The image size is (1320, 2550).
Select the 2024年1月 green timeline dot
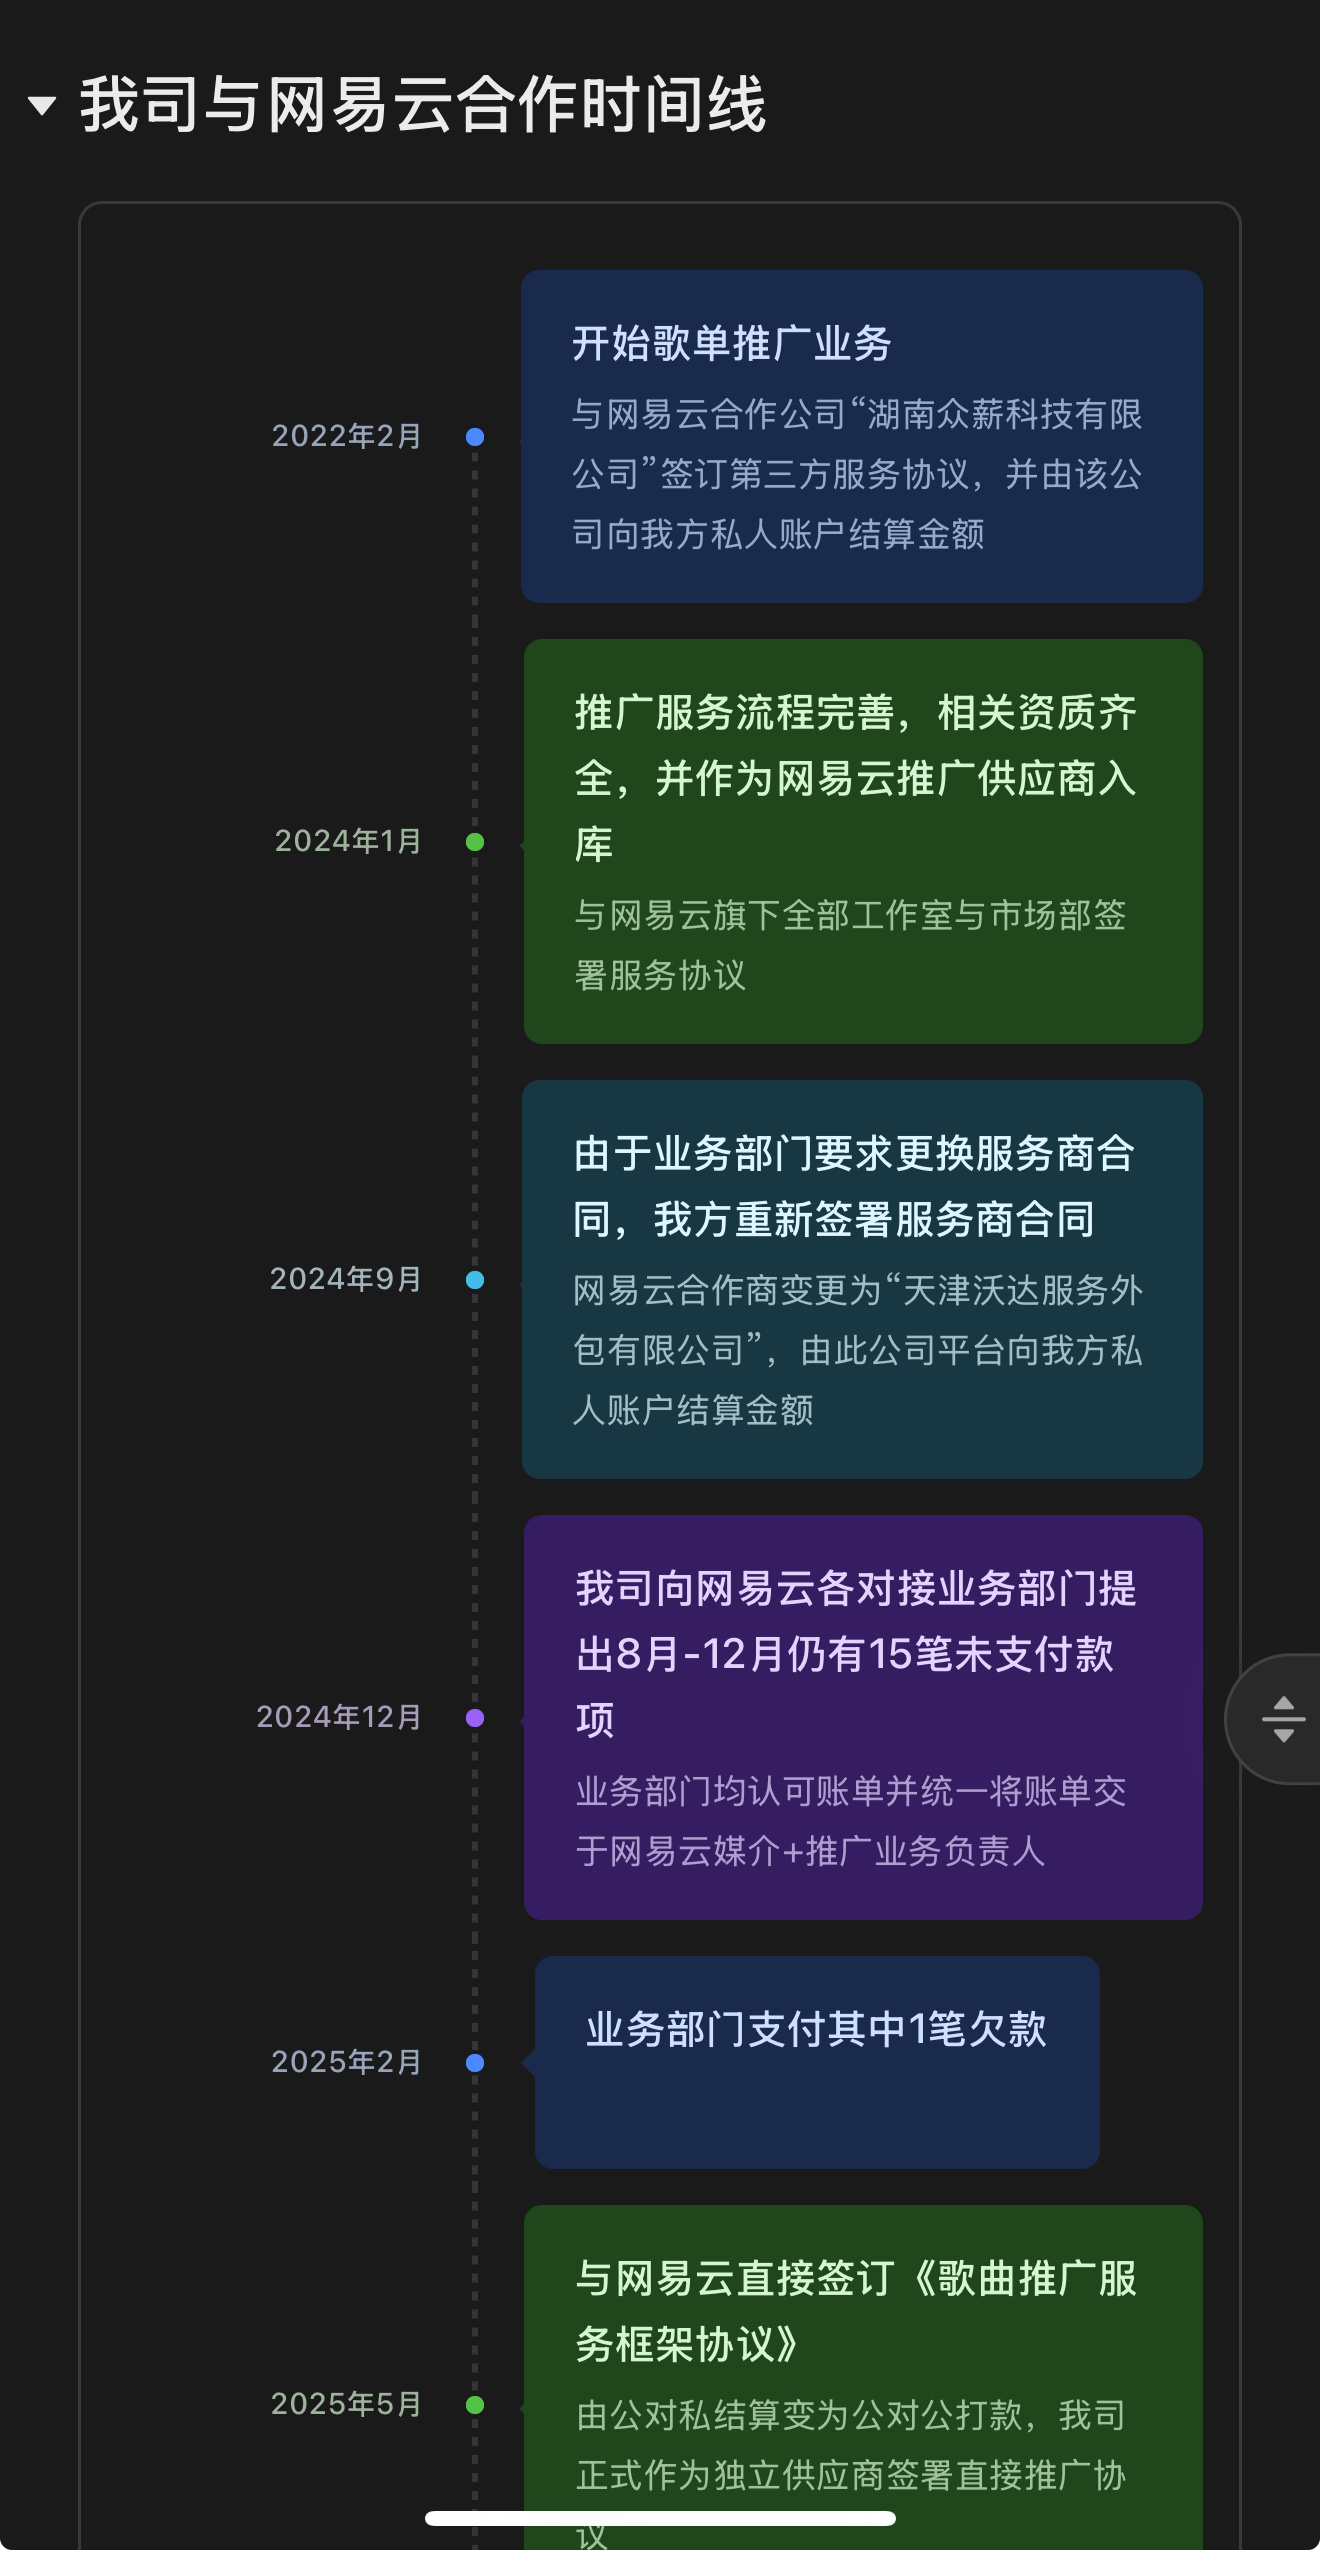pos(475,842)
